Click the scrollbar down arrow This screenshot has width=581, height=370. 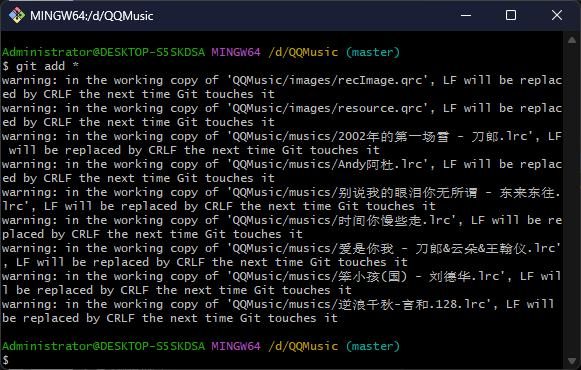pos(572,360)
